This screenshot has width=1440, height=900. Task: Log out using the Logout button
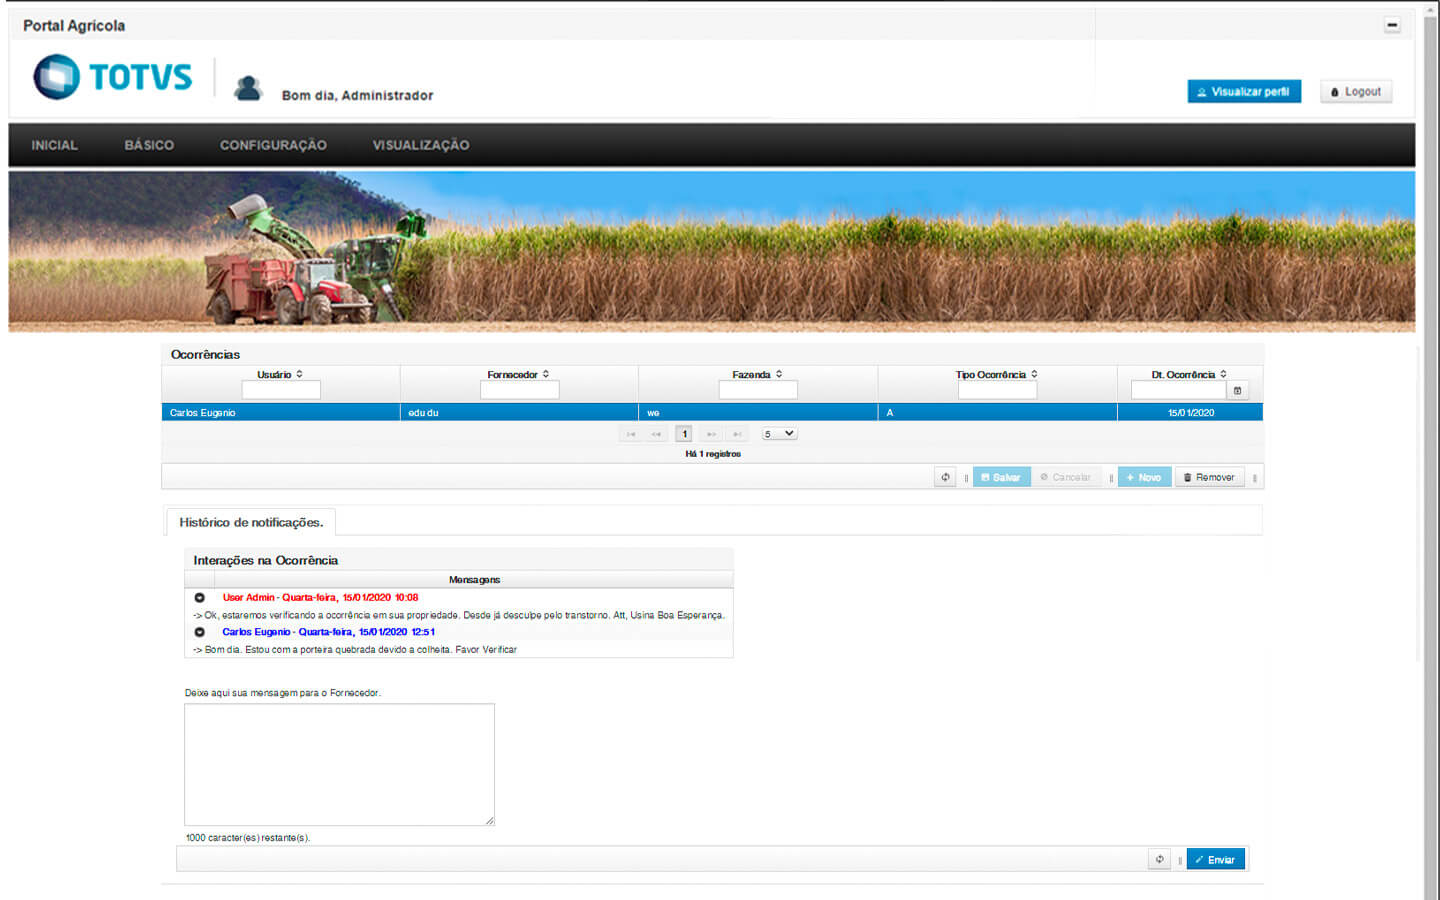click(x=1355, y=91)
